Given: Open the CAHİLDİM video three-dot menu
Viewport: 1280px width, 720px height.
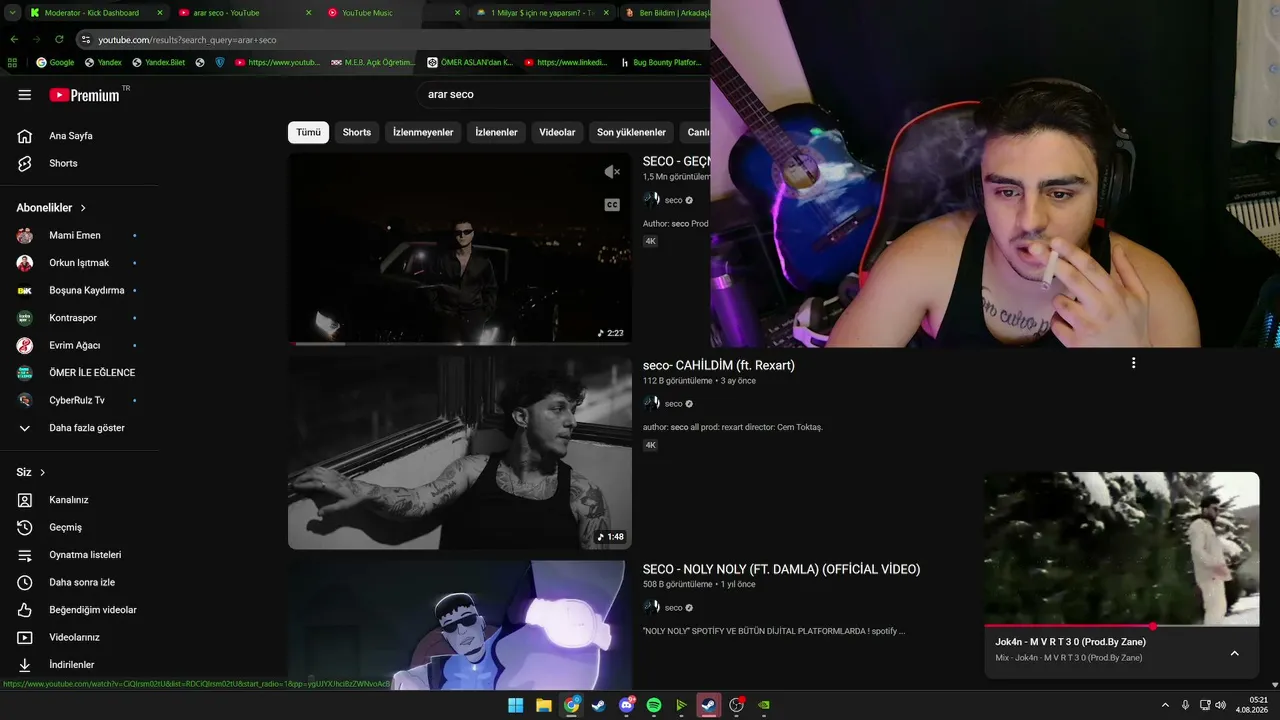Looking at the screenshot, I should (x=1133, y=363).
